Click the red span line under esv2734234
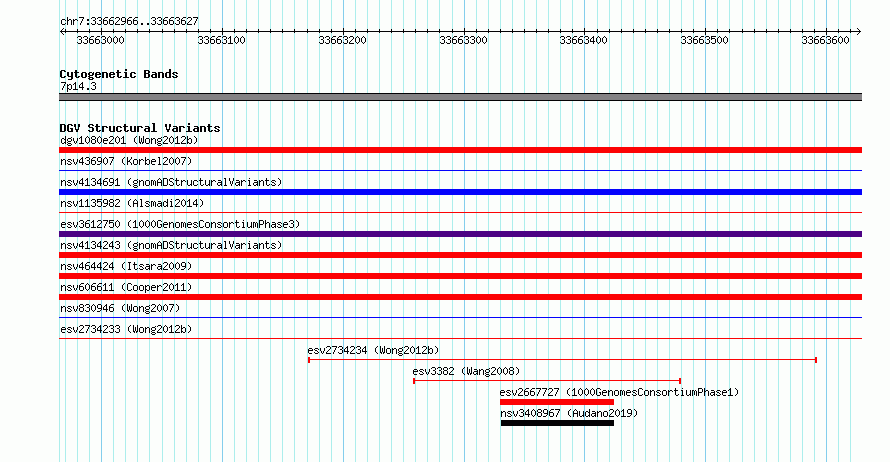Screen dimensions: 890x462 (562, 360)
